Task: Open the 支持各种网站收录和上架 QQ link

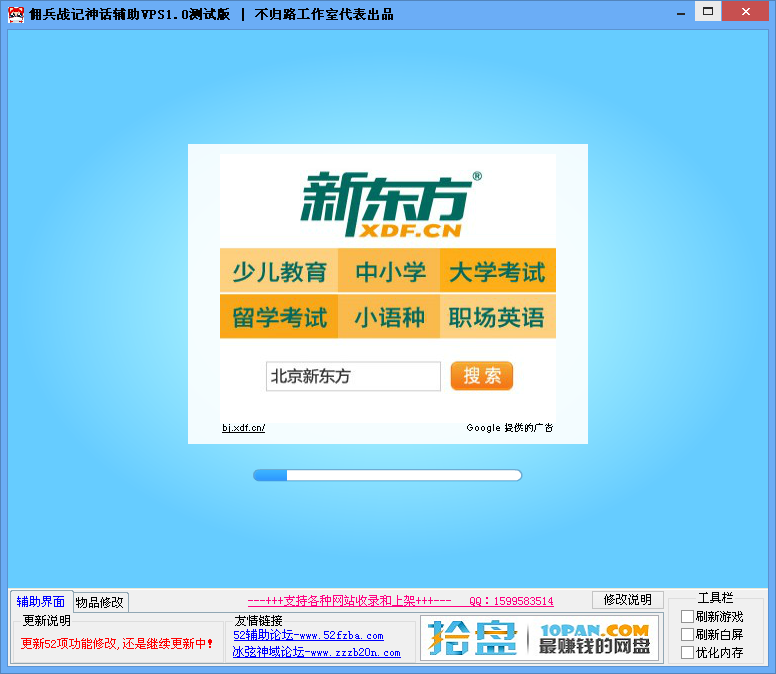Action: point(400,601)
